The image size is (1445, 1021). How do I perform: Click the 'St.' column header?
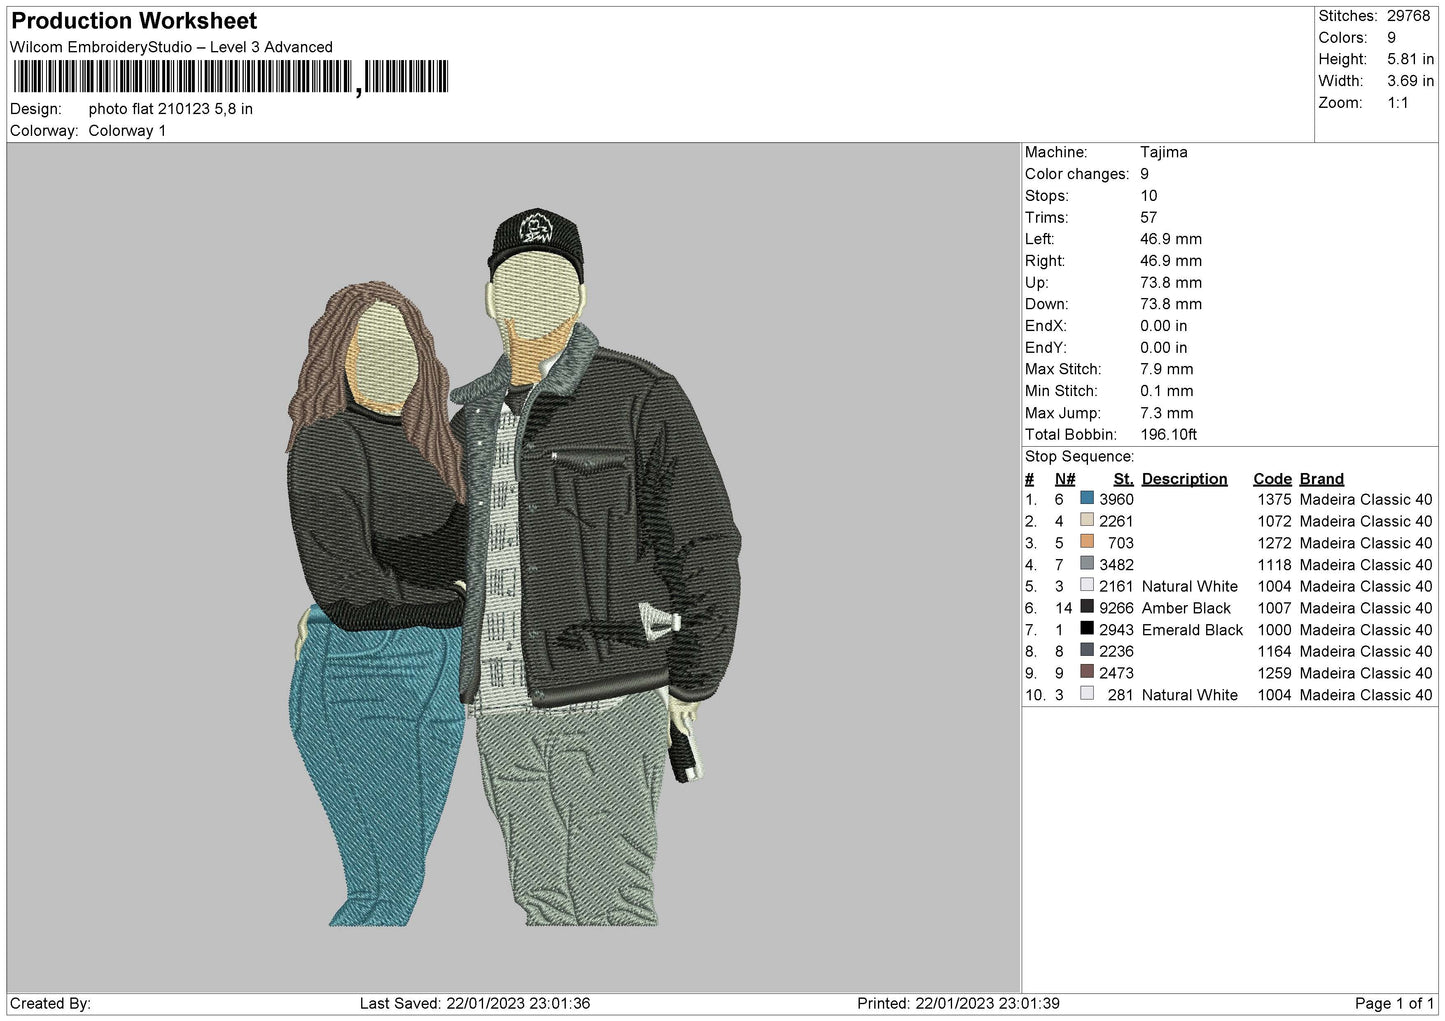pos(1123,479)
